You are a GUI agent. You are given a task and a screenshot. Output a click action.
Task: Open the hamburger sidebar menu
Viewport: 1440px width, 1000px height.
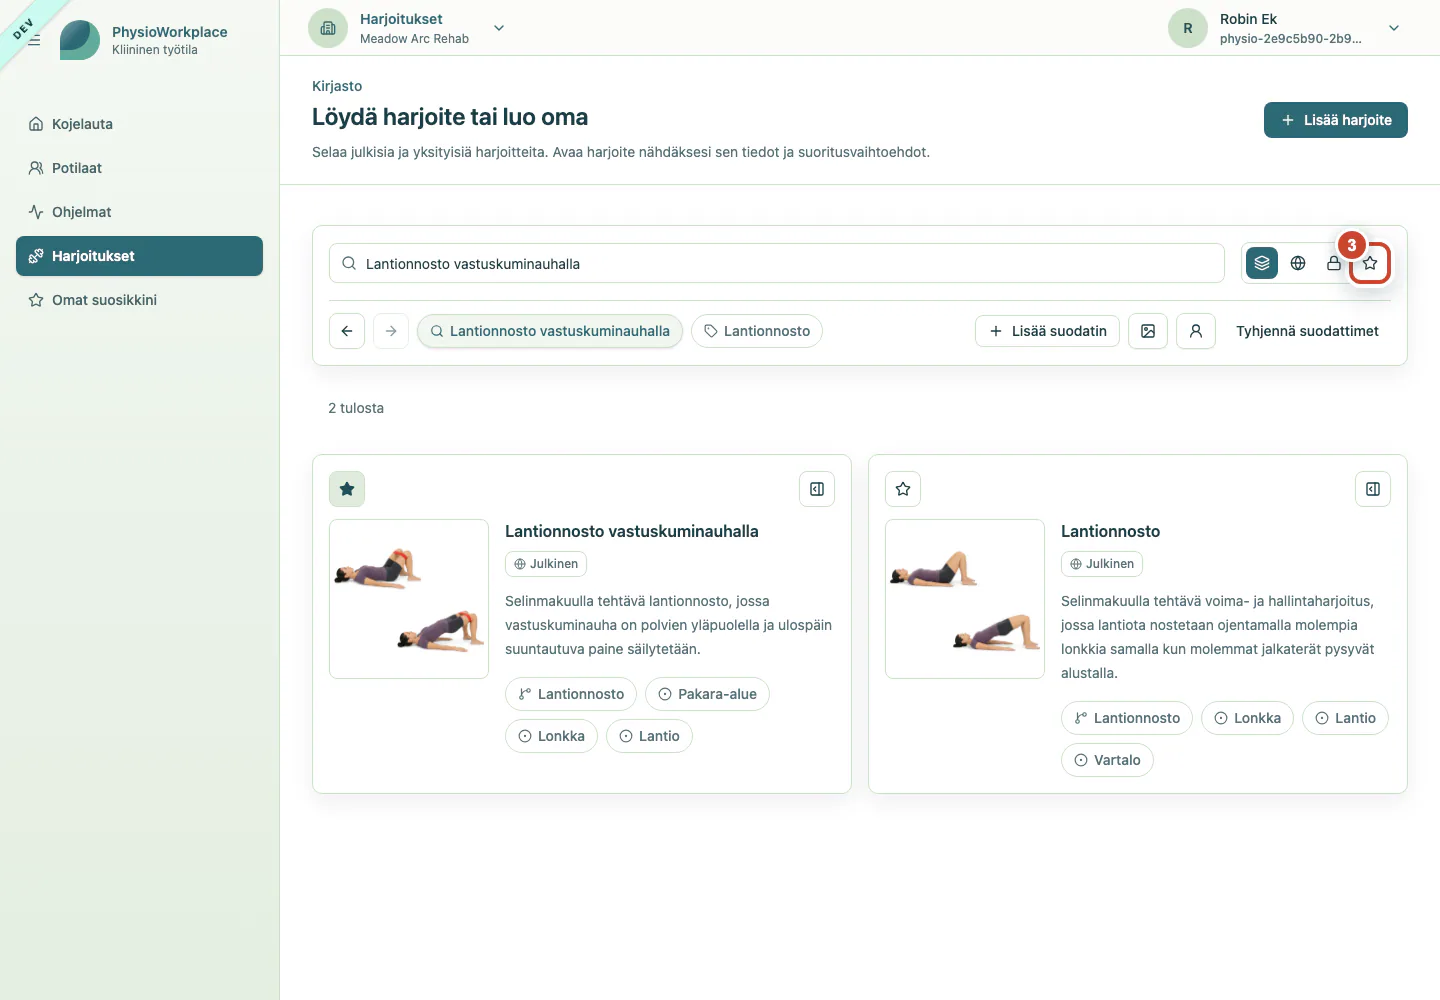click(x=34, y=40)
